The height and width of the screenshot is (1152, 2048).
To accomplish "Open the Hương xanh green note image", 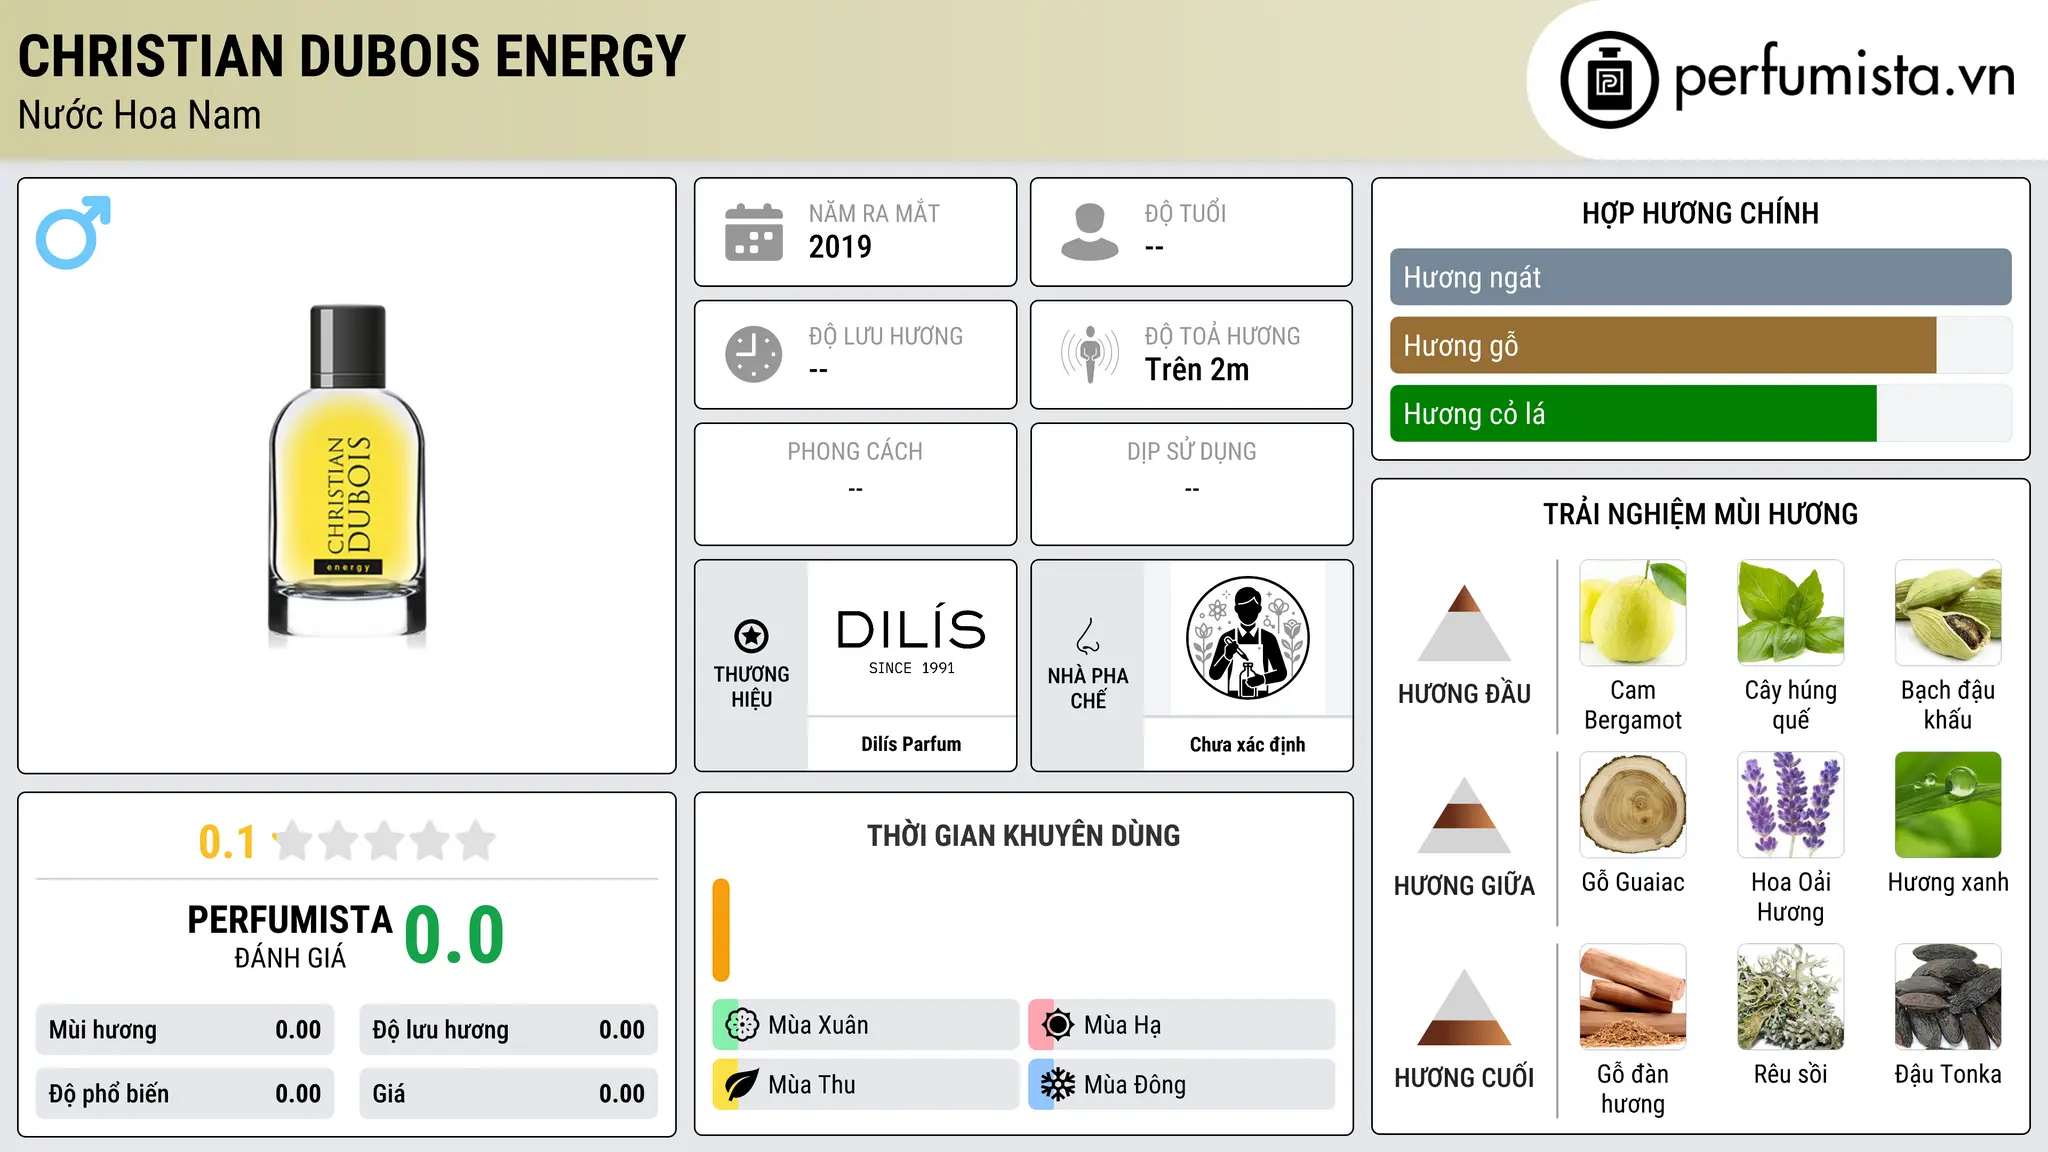I will click(x=1948, y=805).
